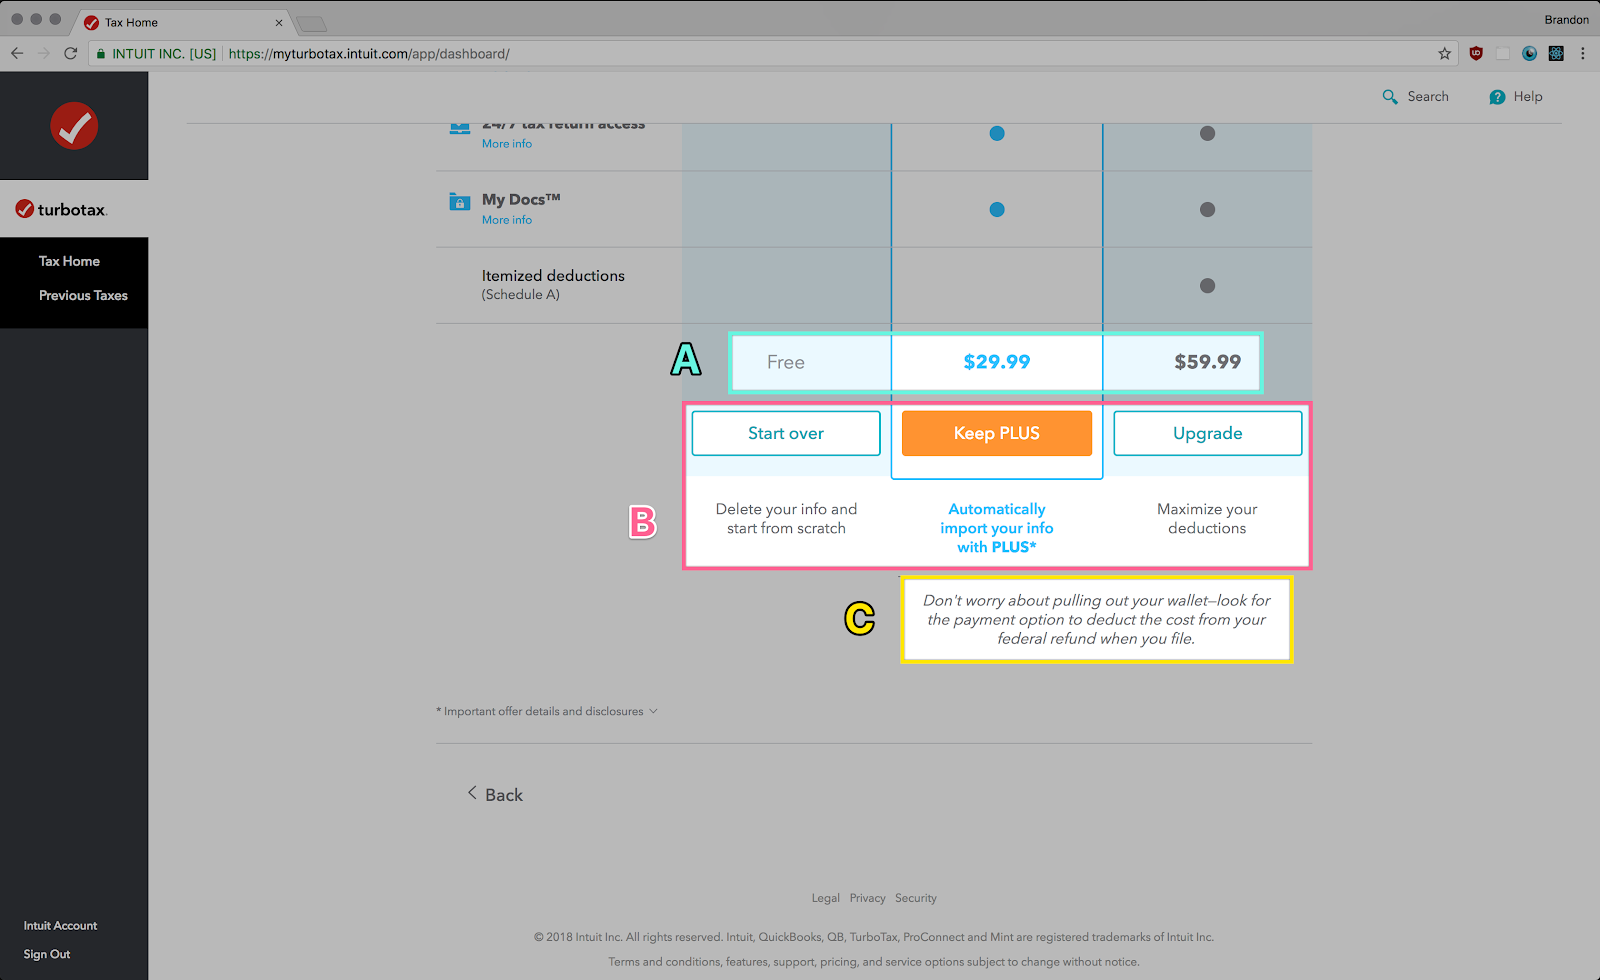Open the Chrome three-dot menu
The height and width of the screenshot is (980, 1600).
coord(1582,54)
